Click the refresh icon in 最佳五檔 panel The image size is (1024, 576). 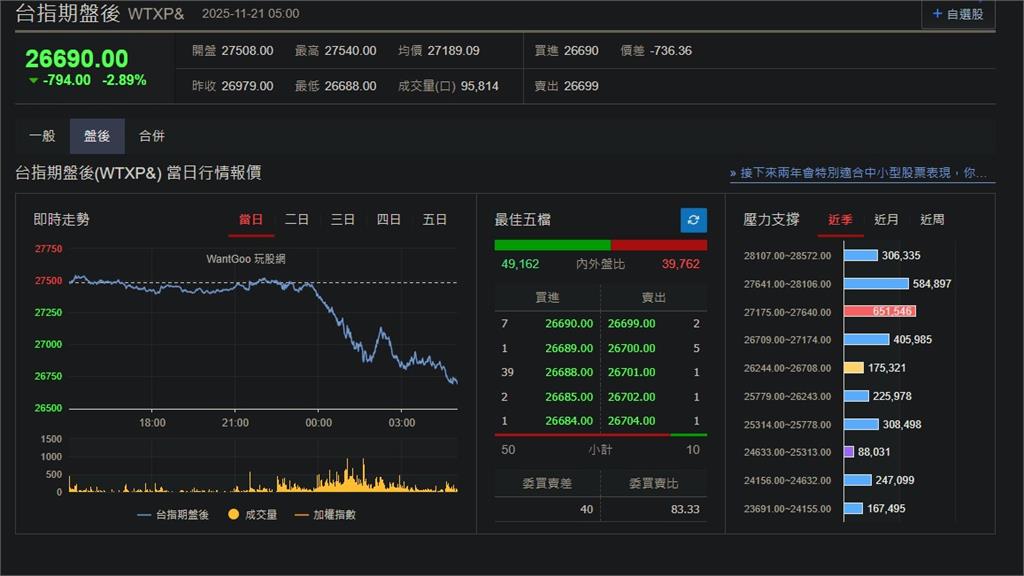692,219
